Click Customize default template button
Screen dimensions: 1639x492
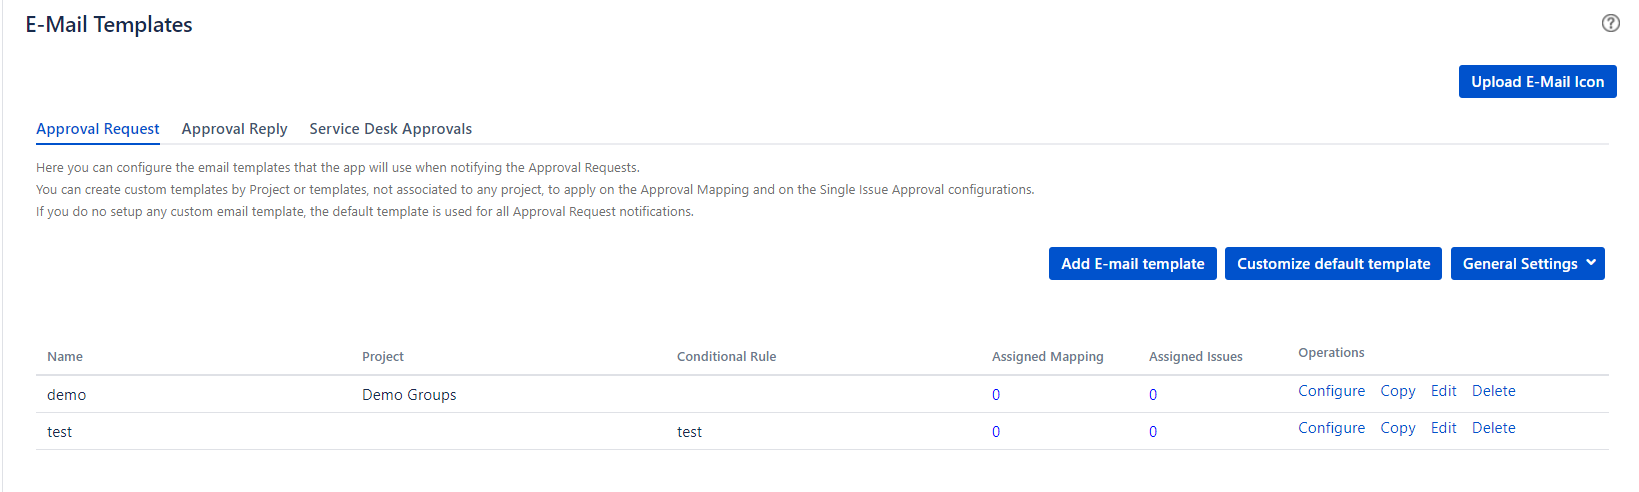coord(1333,264)
